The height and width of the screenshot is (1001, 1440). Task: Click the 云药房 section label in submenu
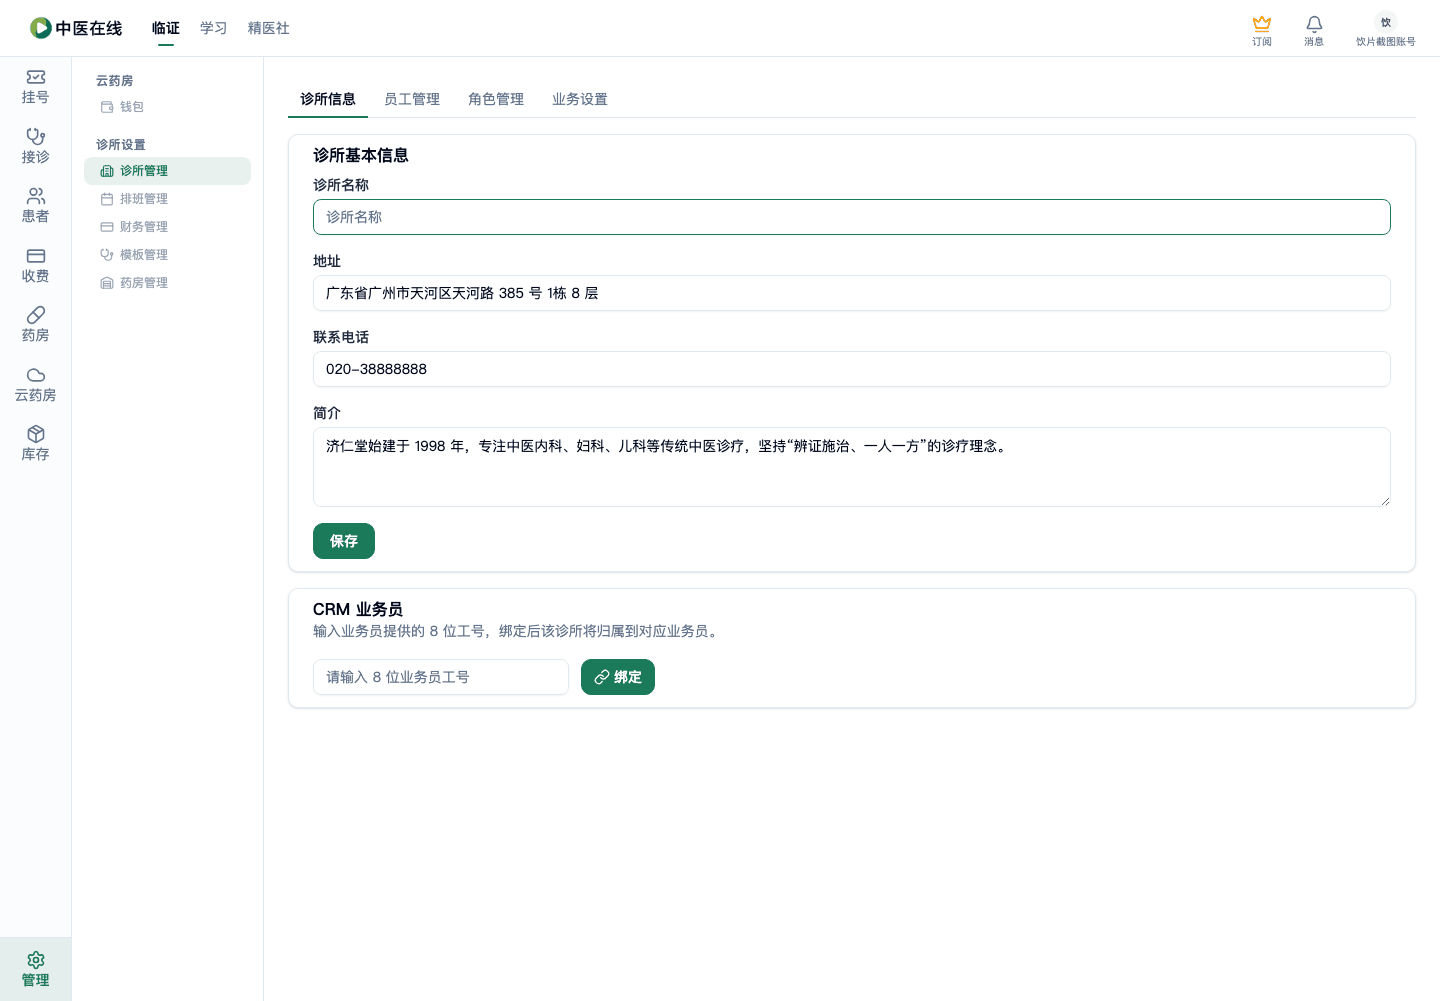point(115,81)
